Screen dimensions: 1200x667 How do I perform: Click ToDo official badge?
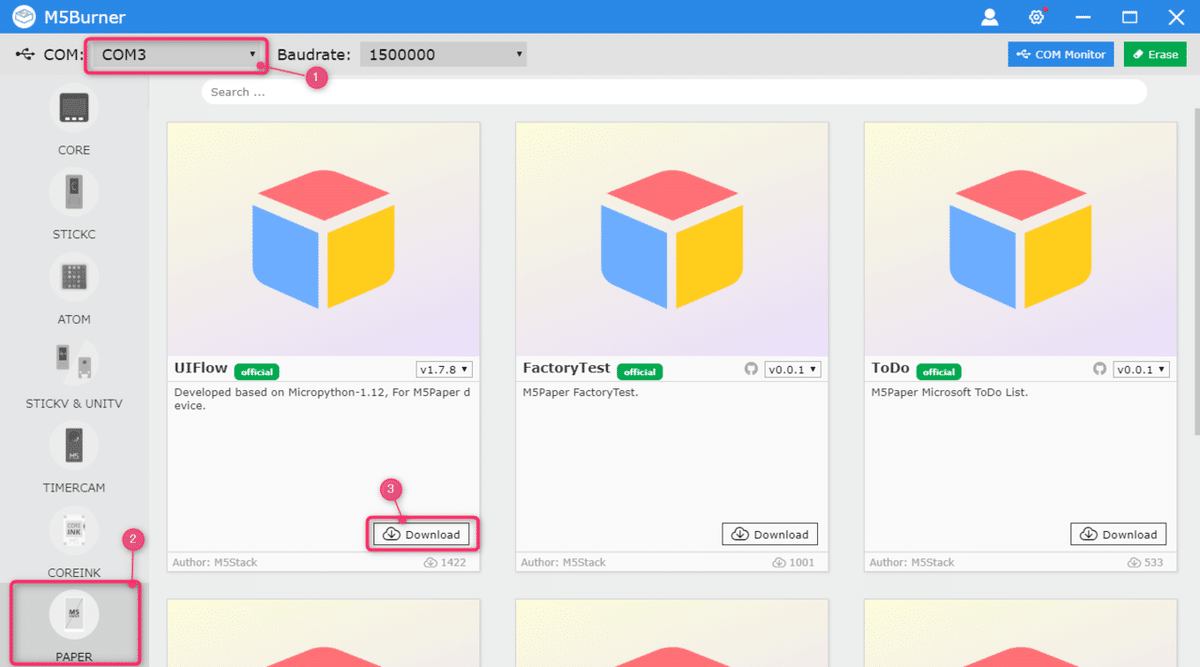click(938, 372)
